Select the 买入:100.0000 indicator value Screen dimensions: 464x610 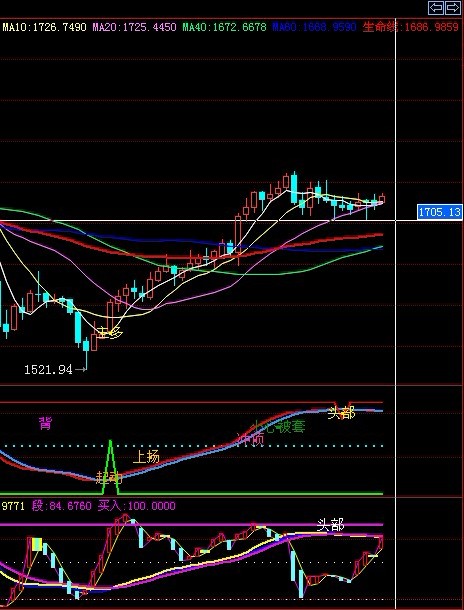[137, 506]
